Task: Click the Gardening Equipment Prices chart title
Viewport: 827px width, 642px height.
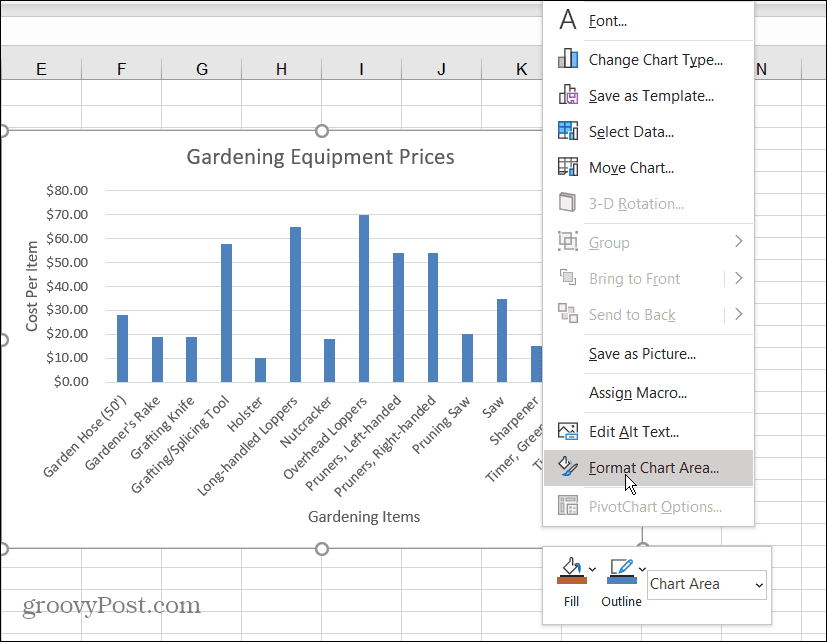Action: pos(320,157)
